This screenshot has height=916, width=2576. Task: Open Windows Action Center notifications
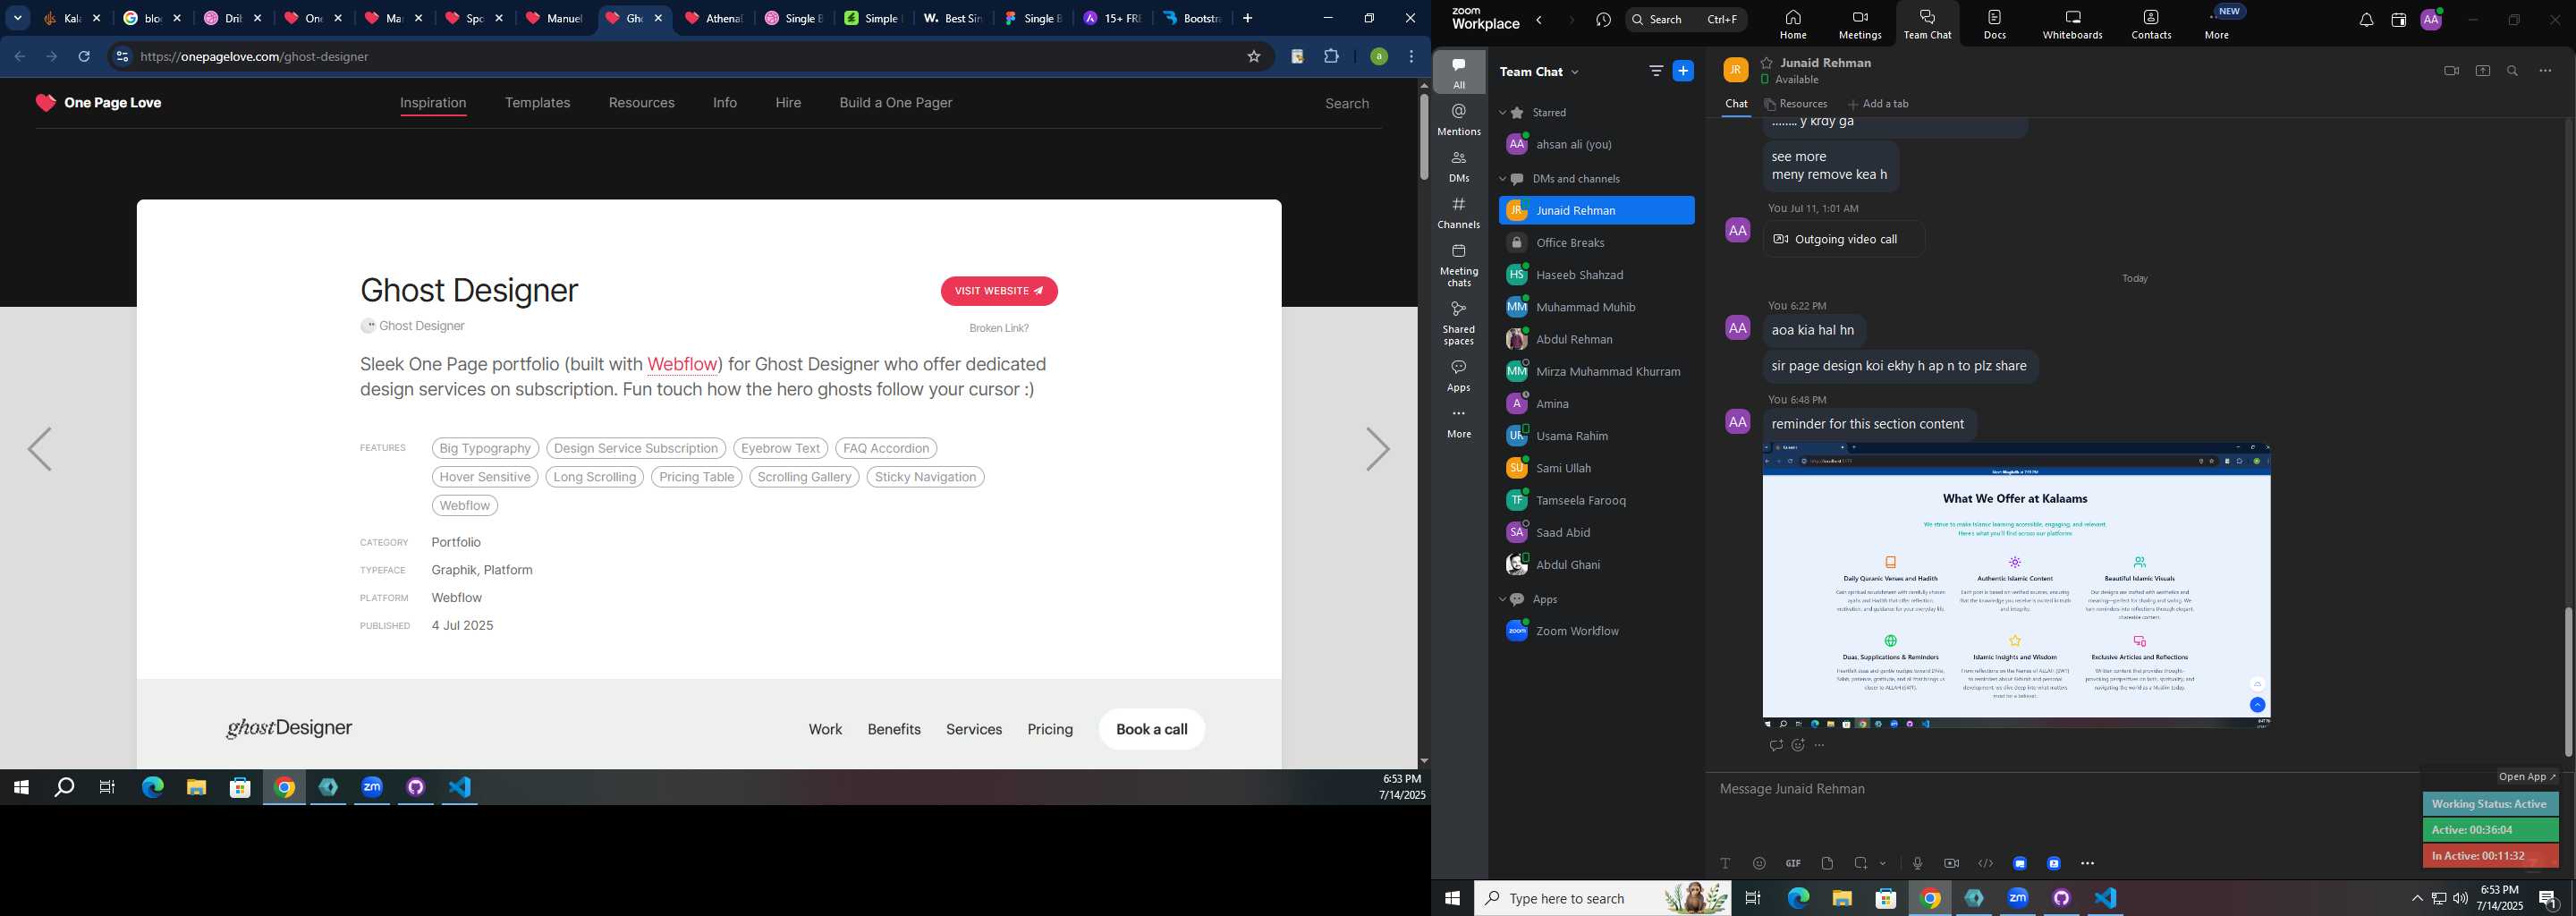(x=2549, y=898)
